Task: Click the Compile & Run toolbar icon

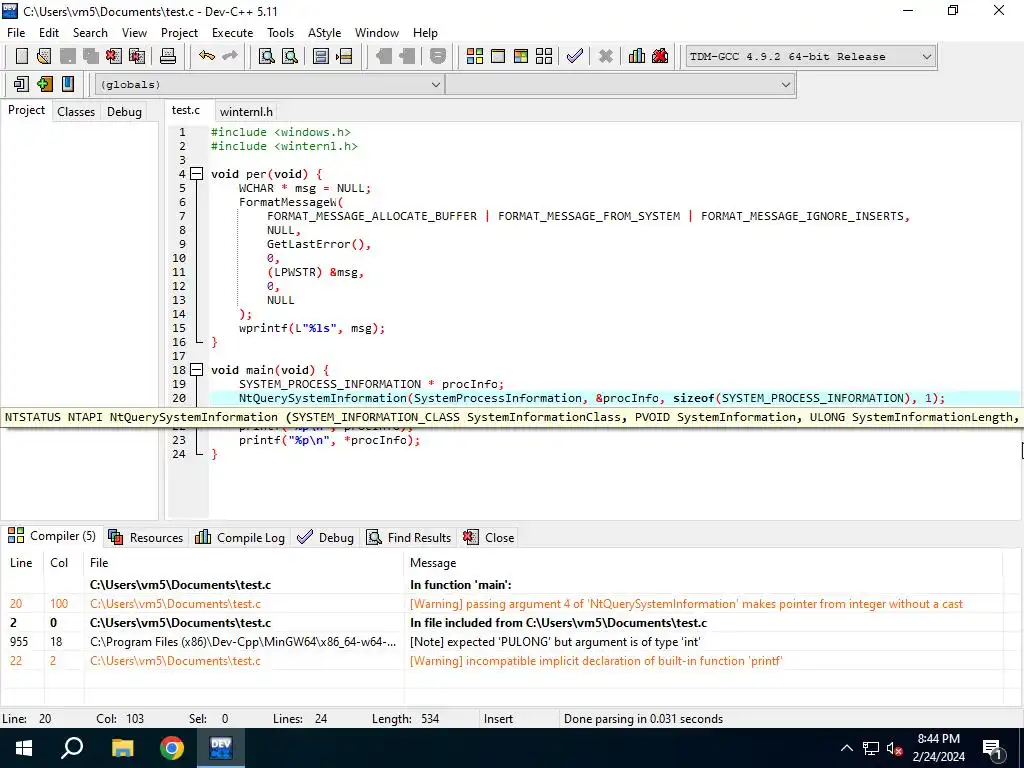Action: tap(520, 56)
